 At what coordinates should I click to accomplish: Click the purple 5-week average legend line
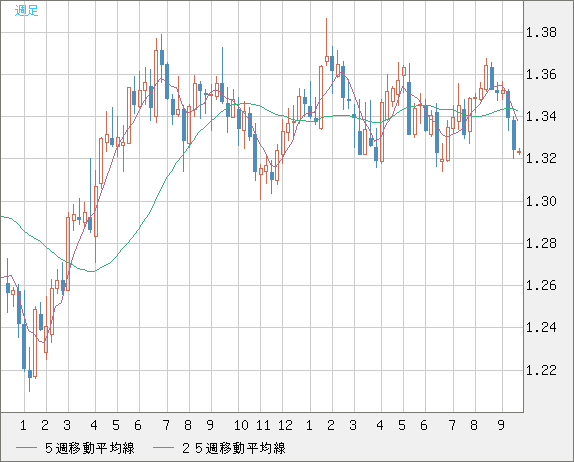tap(26, 448)
